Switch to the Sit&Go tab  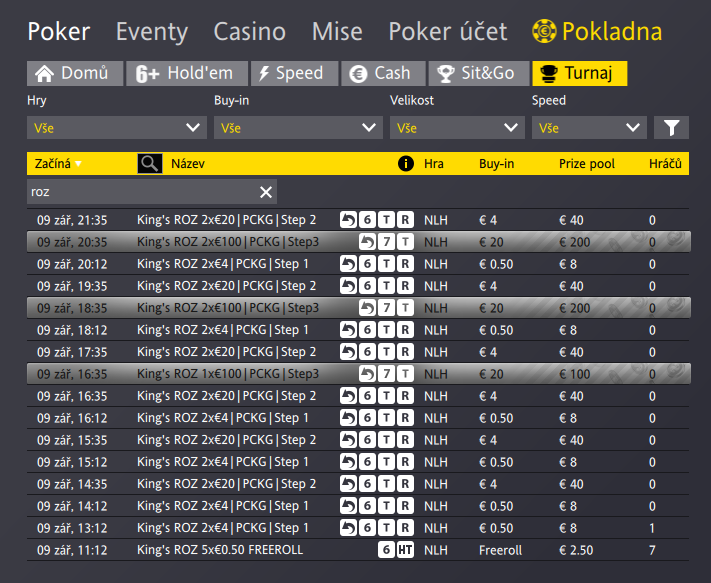click(x=477, y=73)
